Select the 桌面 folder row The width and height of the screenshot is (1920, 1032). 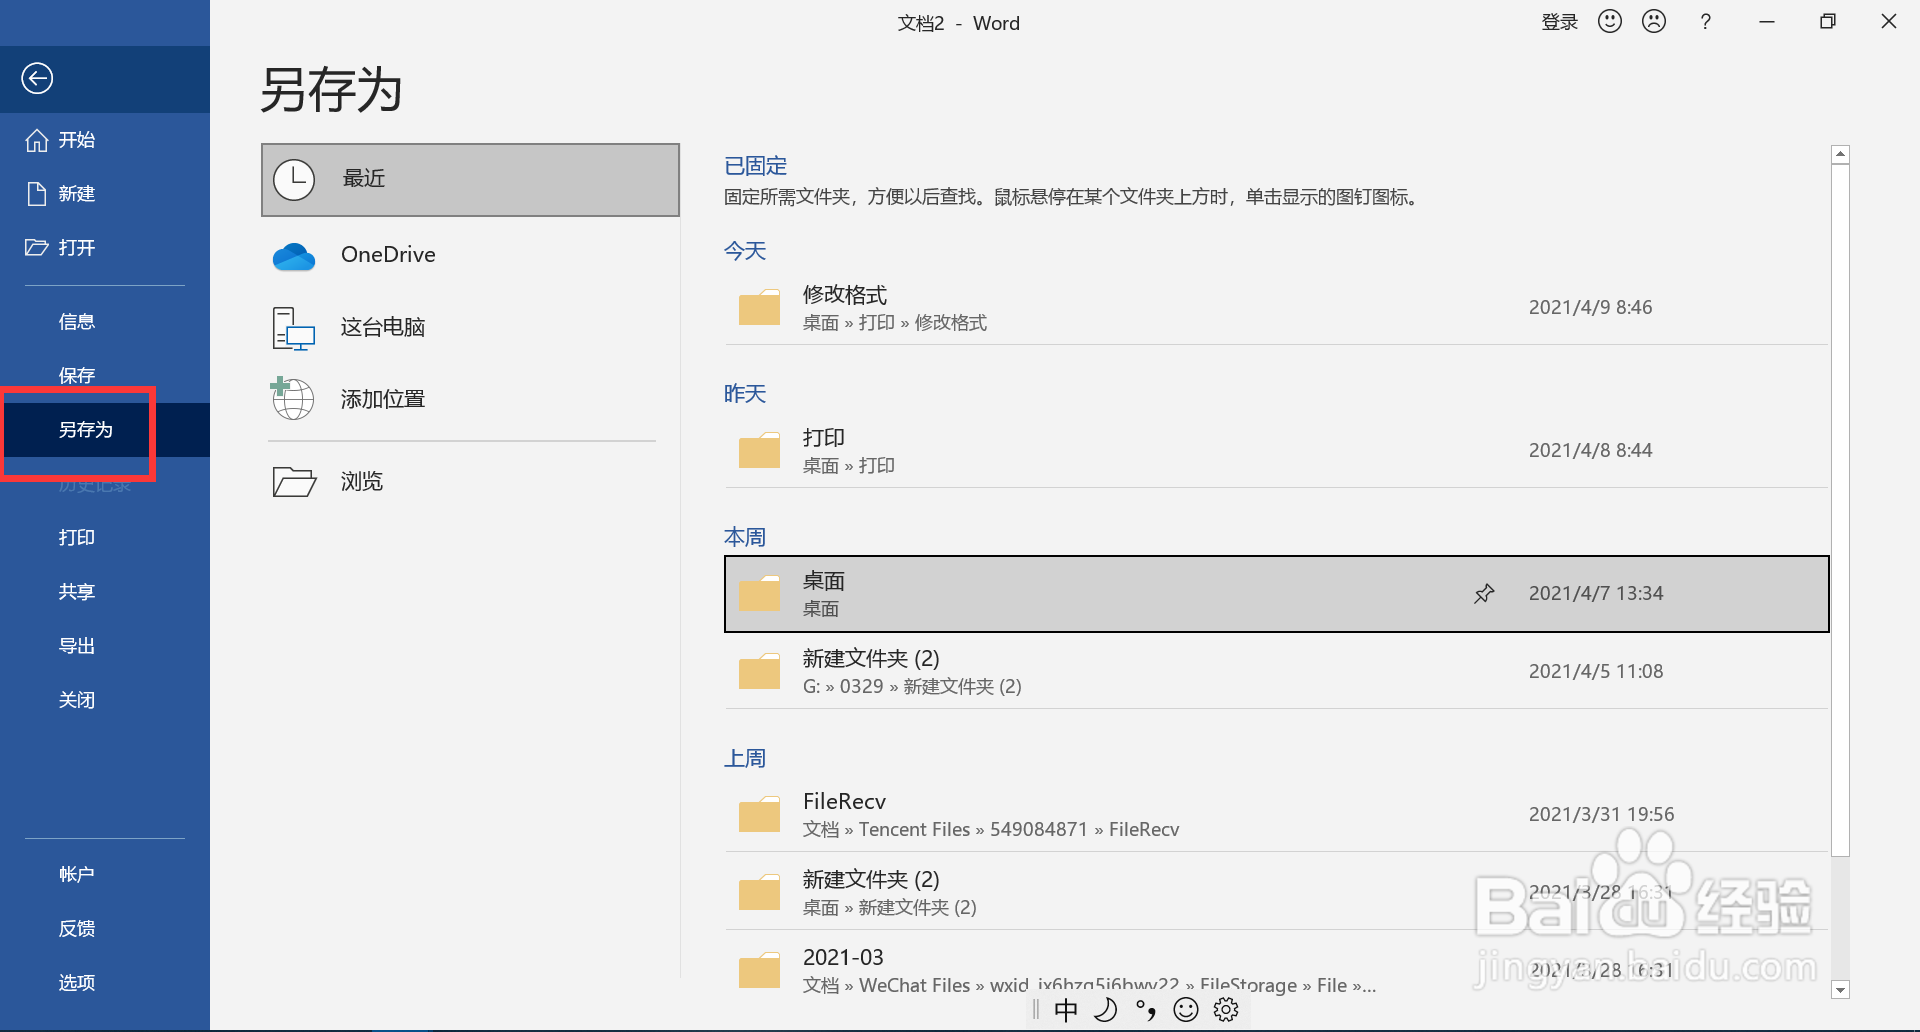click(1276, 594)
